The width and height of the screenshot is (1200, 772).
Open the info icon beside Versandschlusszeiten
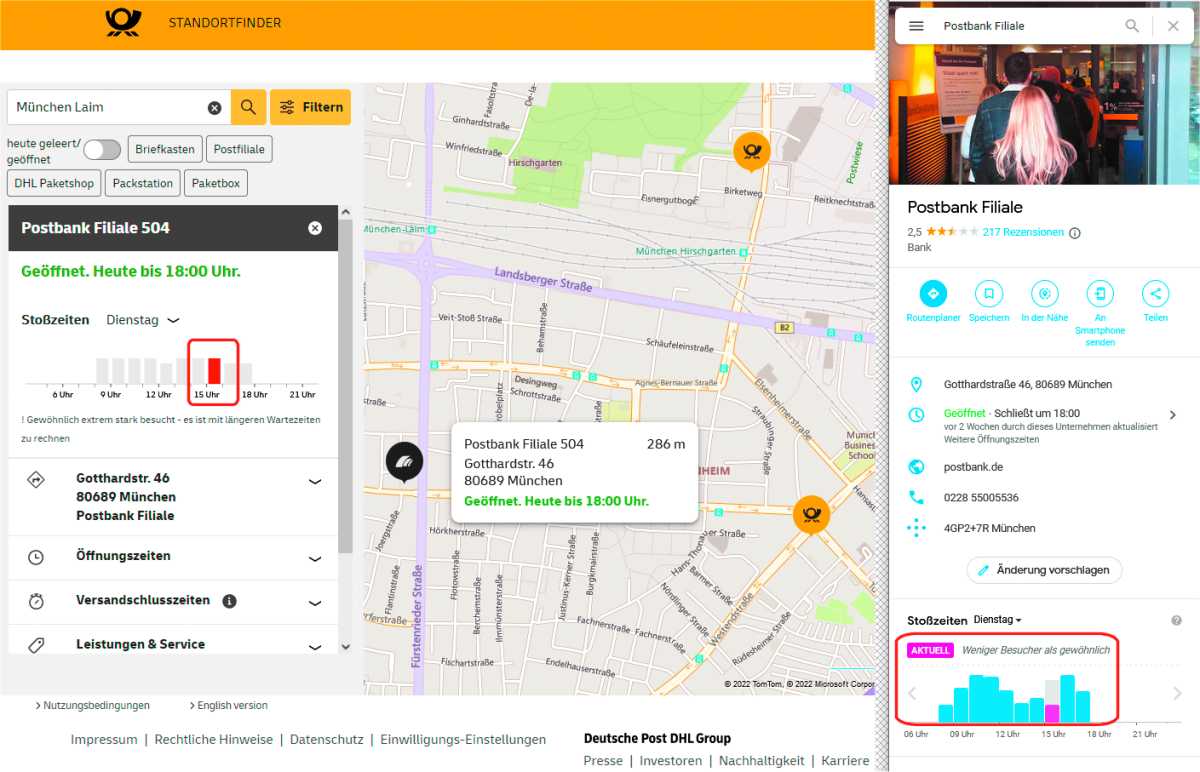(x=229, y=601)
